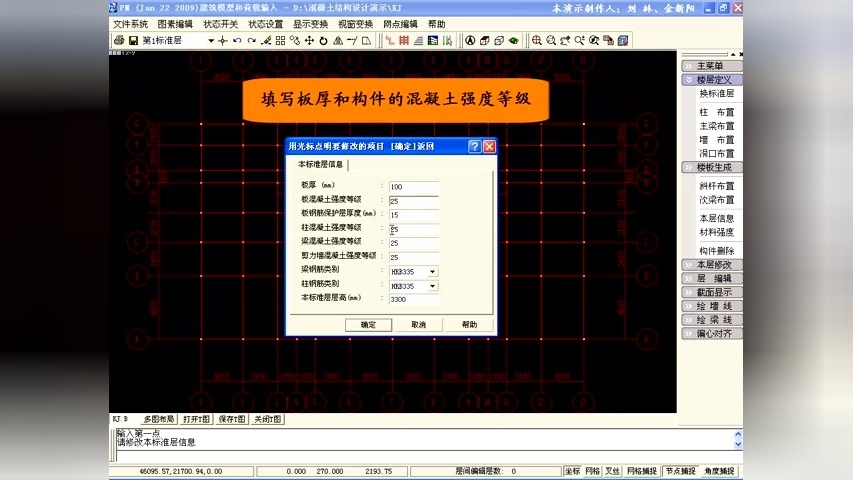Click the help question mark in dialog title
The width and height of the screenshot is (853, 480).
(x=474, y=146)
